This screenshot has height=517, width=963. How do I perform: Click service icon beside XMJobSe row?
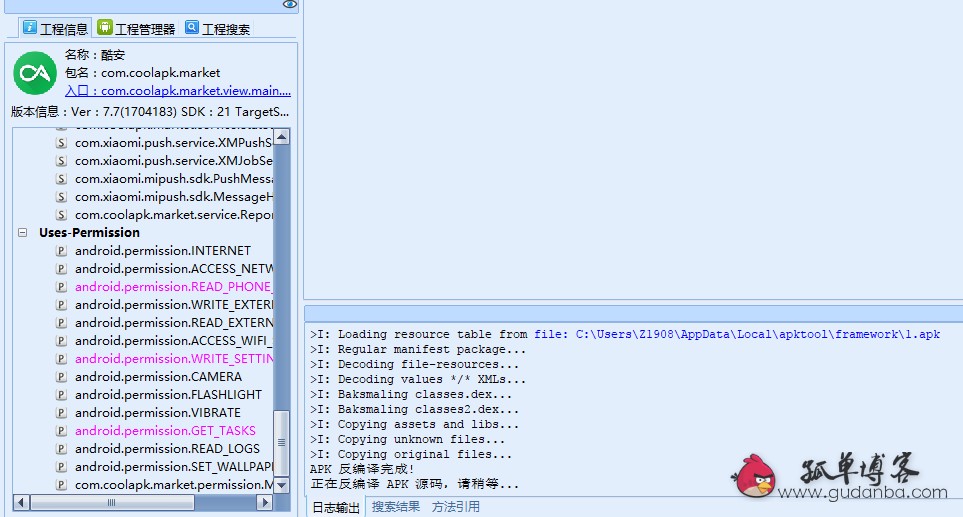(61, 161)
